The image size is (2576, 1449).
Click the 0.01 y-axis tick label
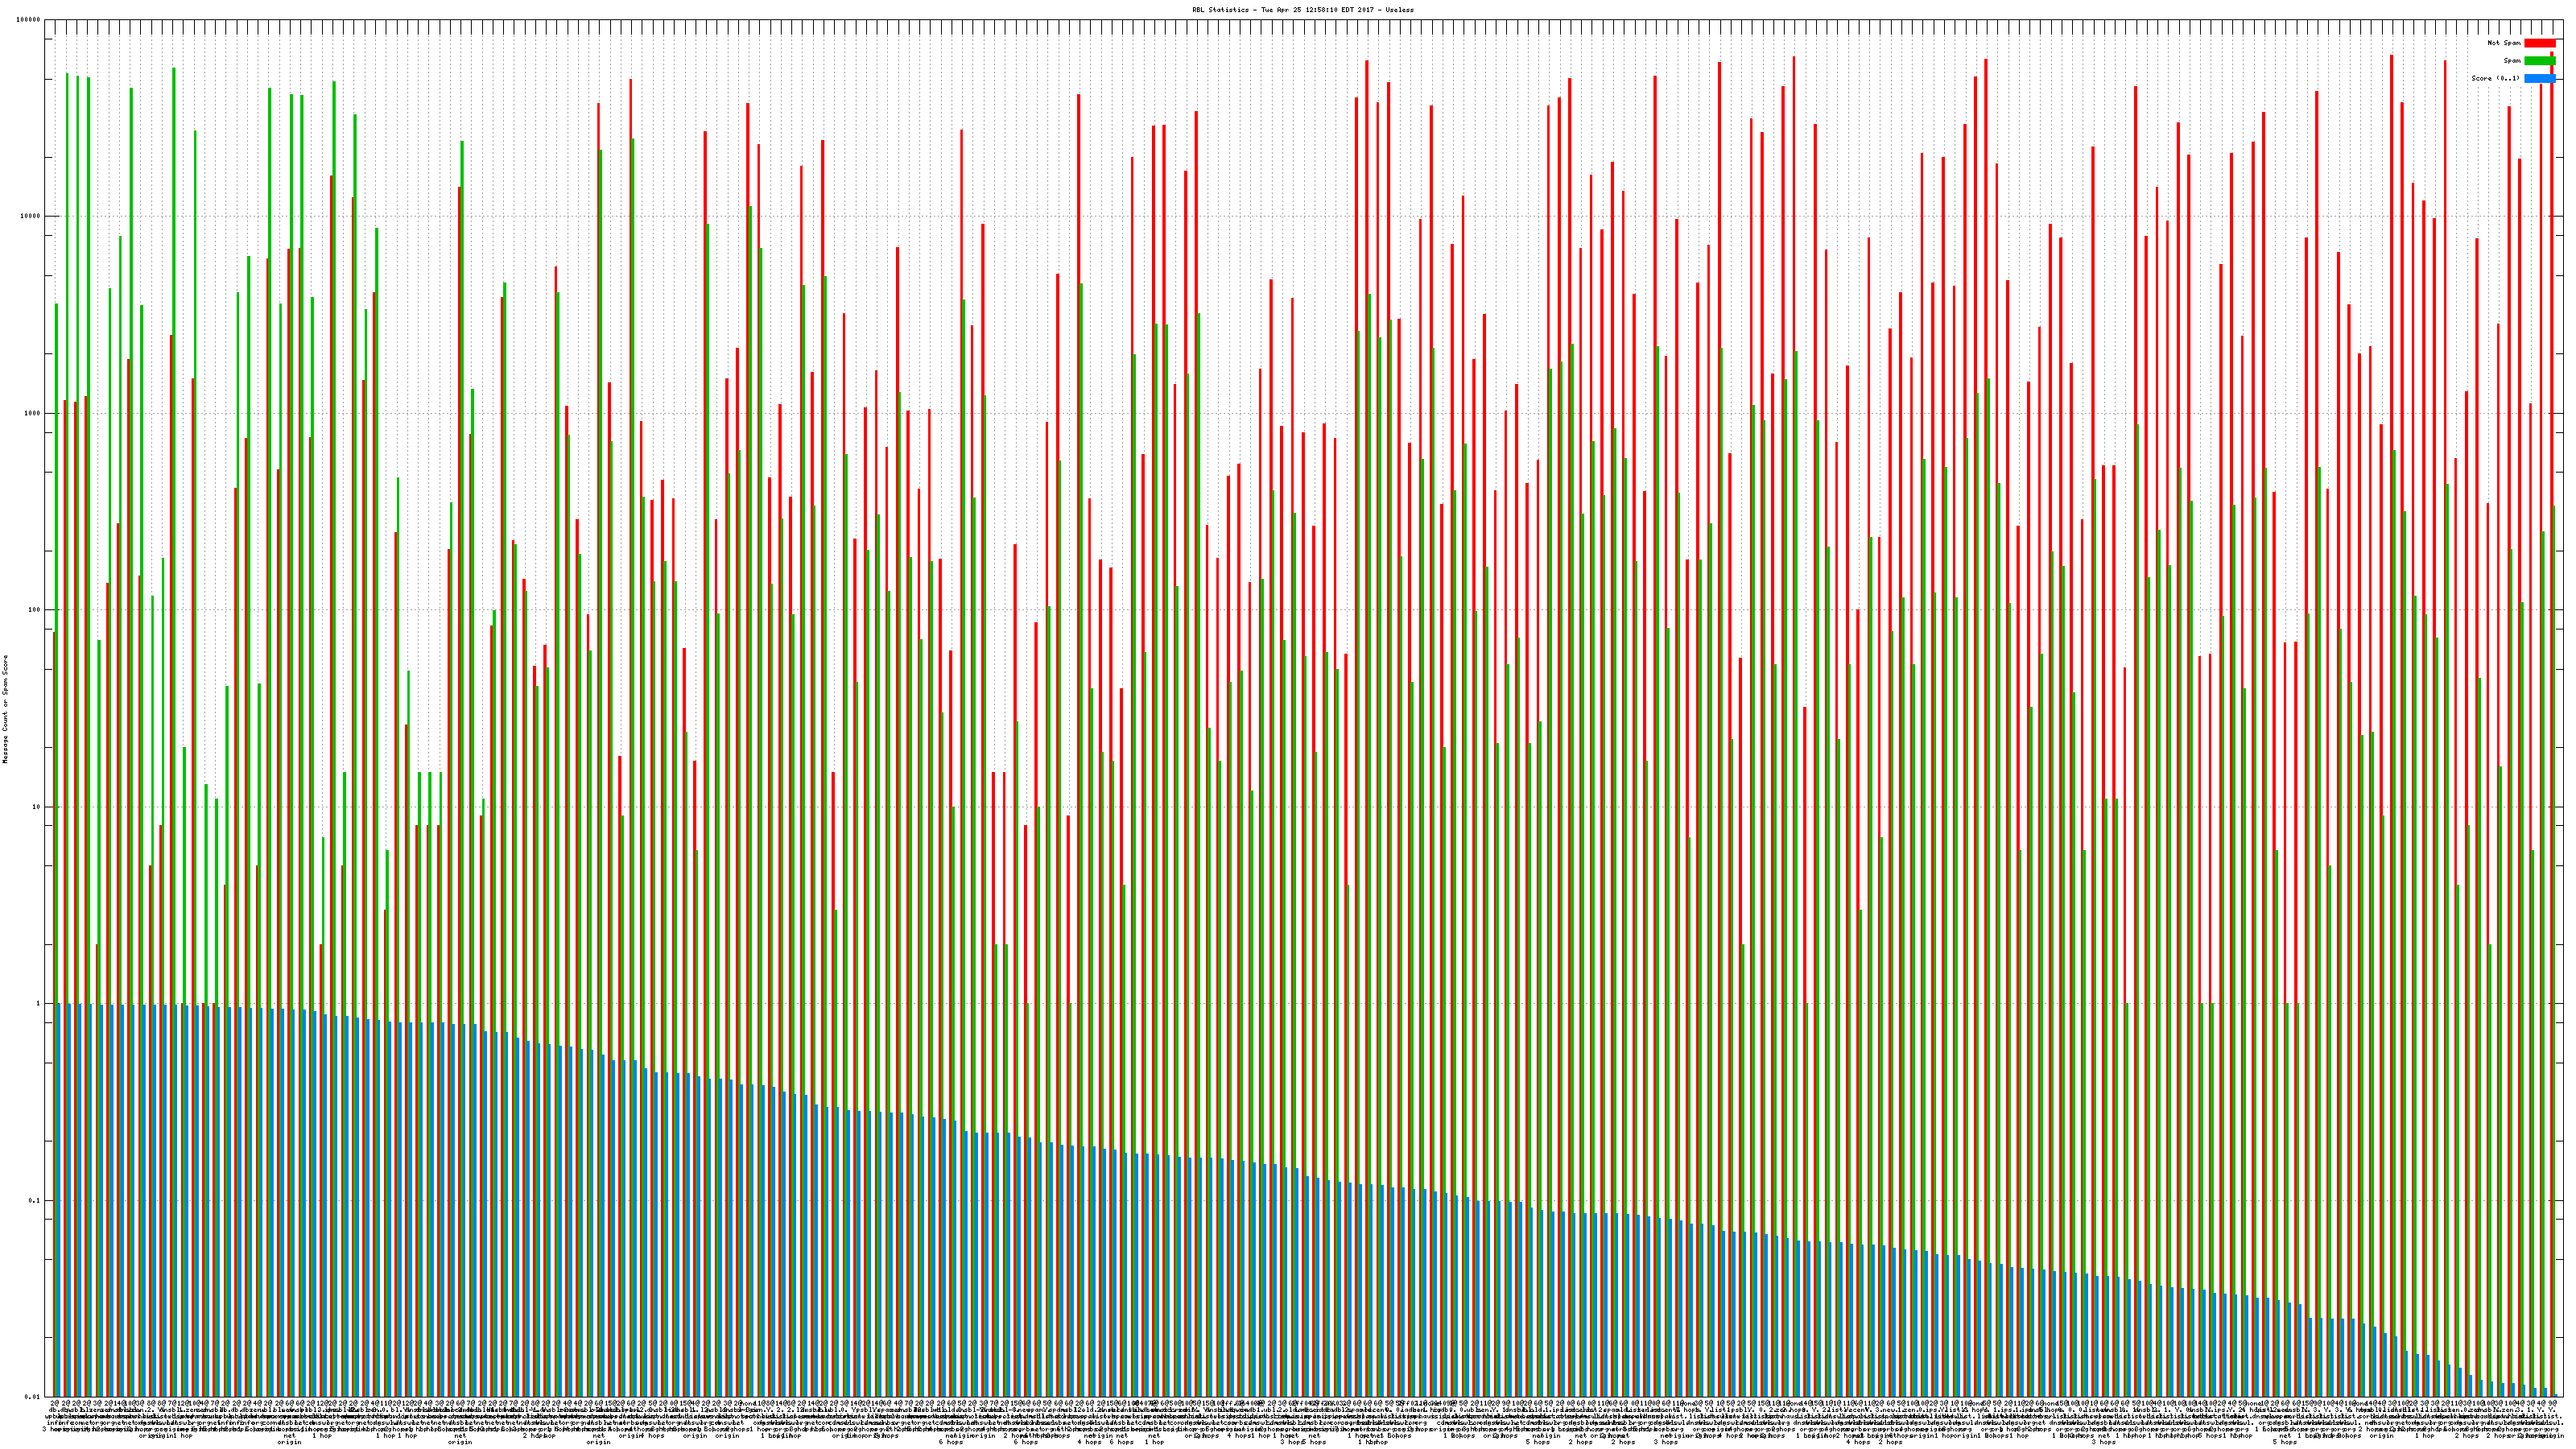(33, 1397)
